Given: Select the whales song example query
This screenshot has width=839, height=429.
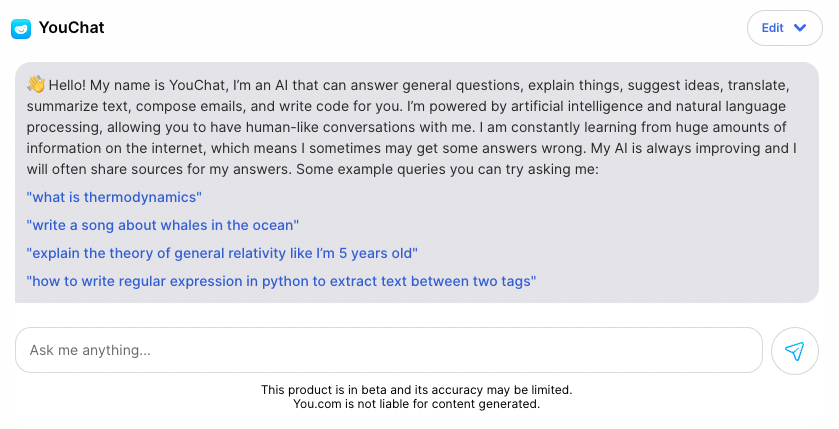Looking at the screenshot, I should click(x=163, y=226).
